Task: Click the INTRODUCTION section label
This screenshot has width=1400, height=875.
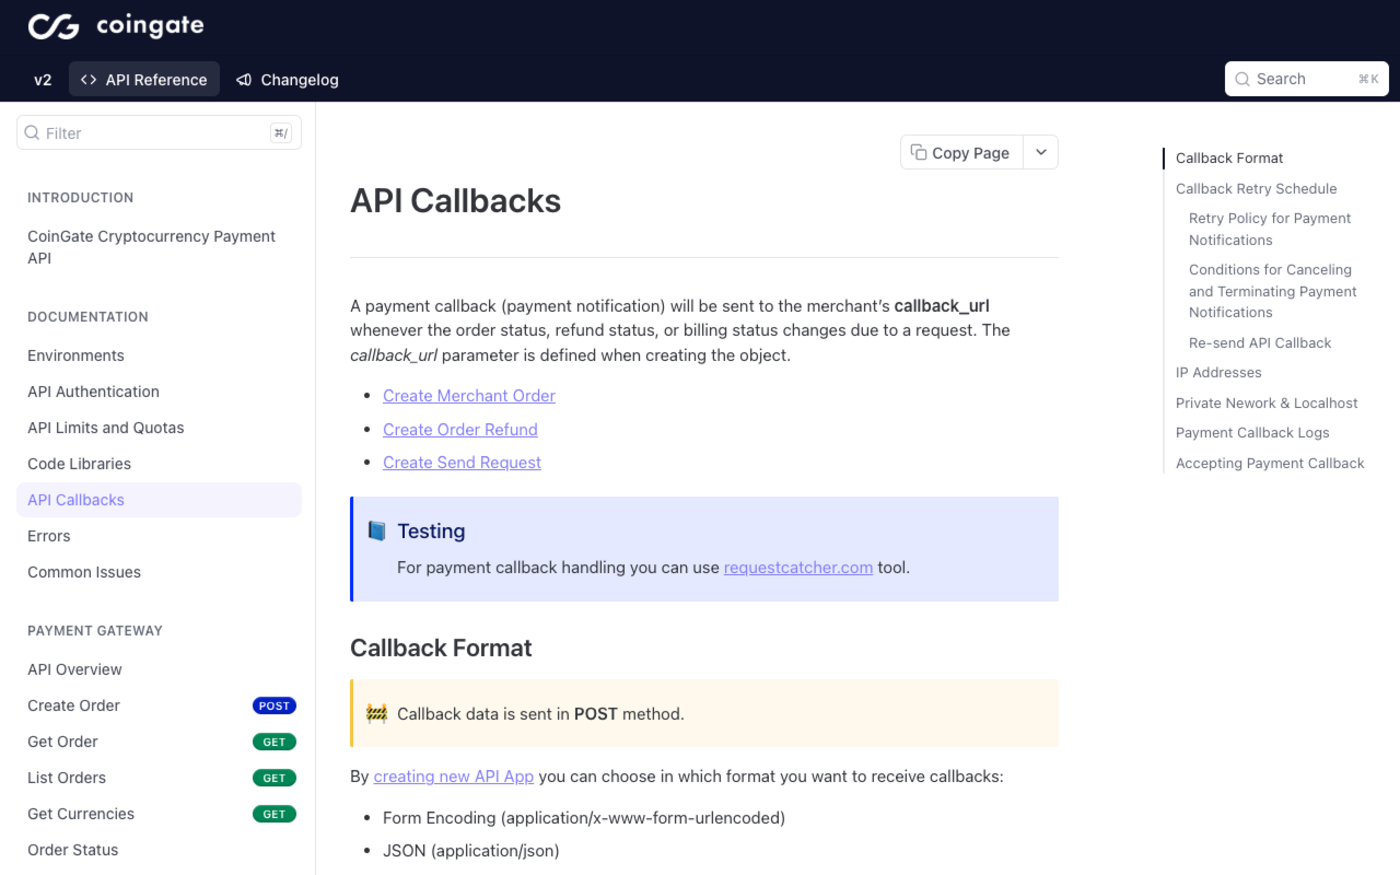Action: (81, 198)
